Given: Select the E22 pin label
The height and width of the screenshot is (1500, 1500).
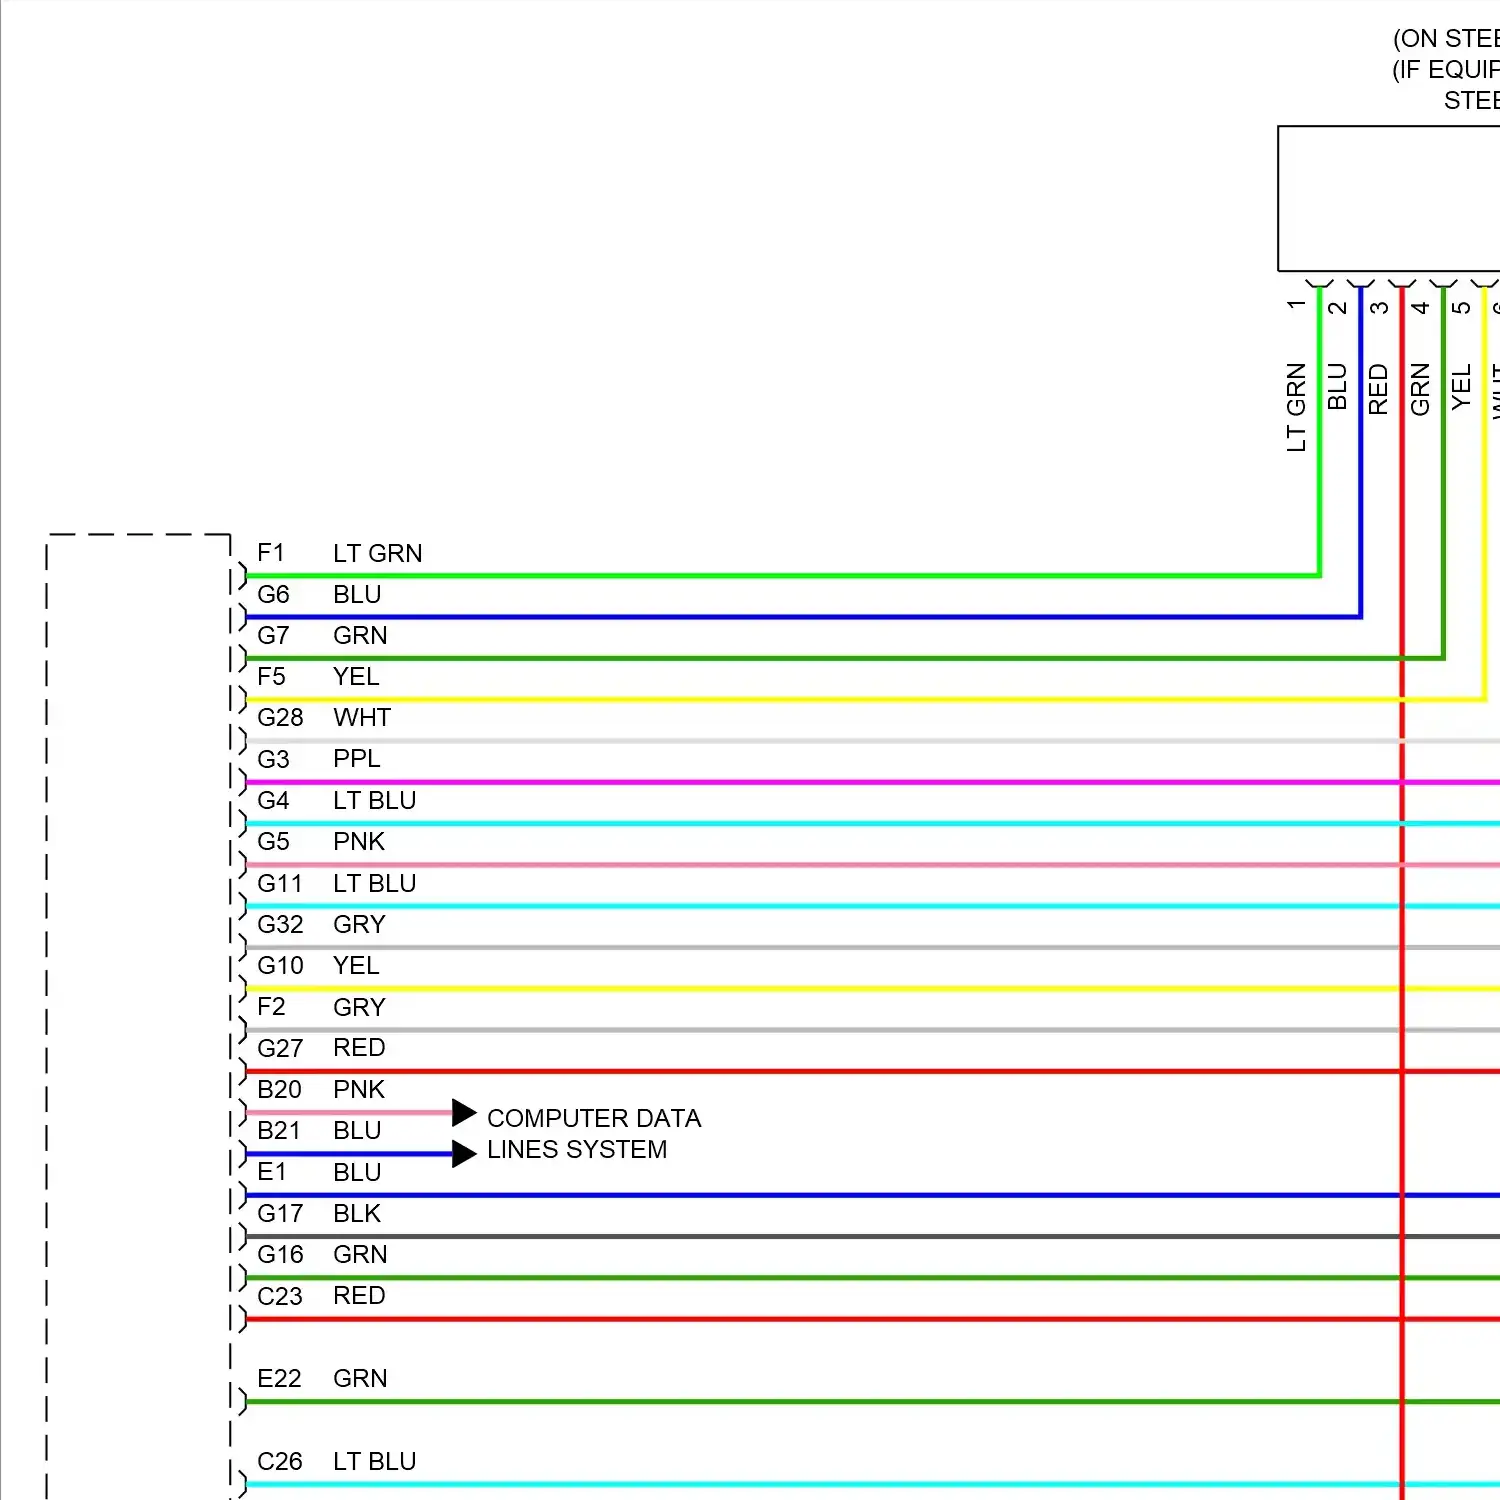Looking at the screenshot, I should [x=279, y=1378].
